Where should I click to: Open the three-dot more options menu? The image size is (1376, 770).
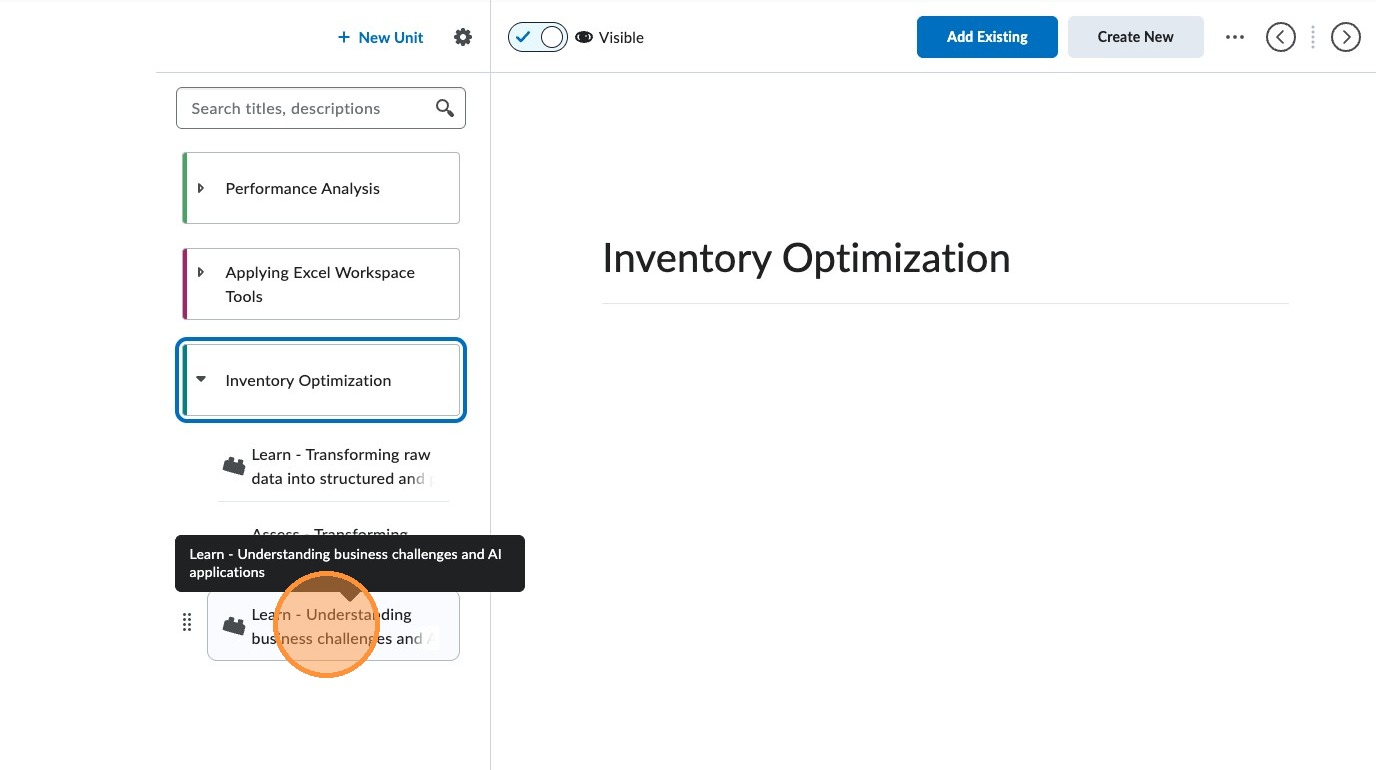click(x=1235, y=37)
